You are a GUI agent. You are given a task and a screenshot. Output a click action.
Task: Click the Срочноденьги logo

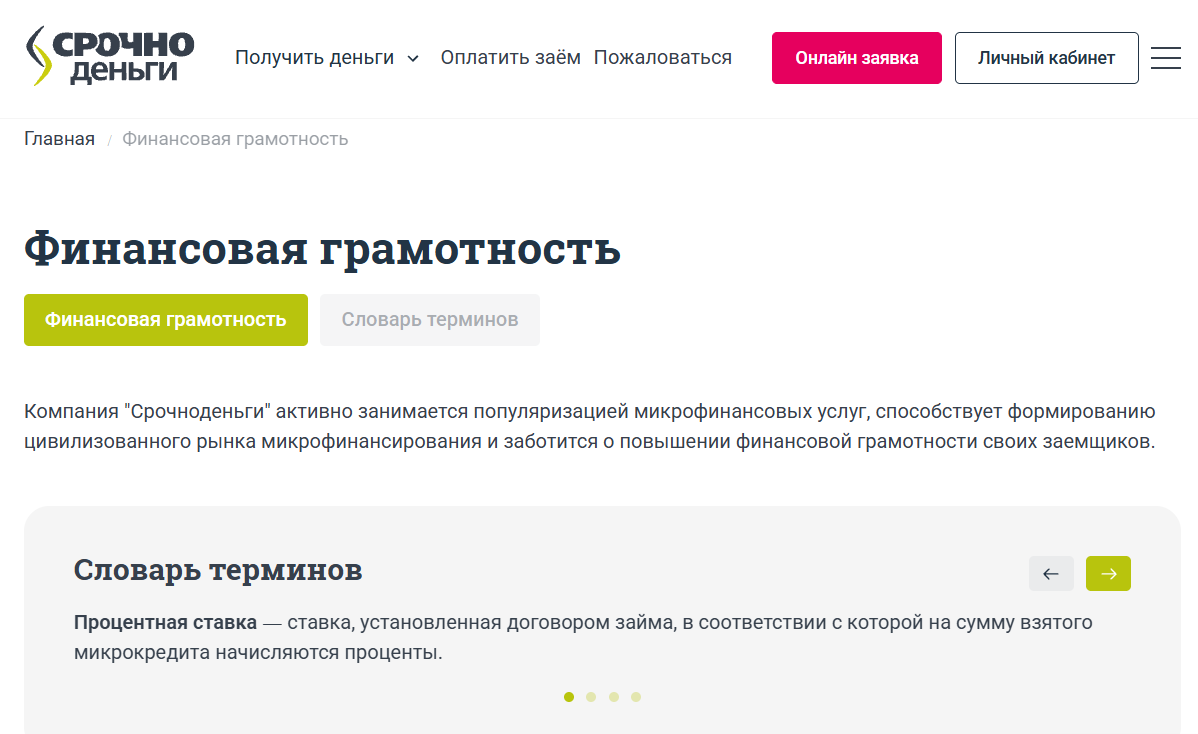110,56
